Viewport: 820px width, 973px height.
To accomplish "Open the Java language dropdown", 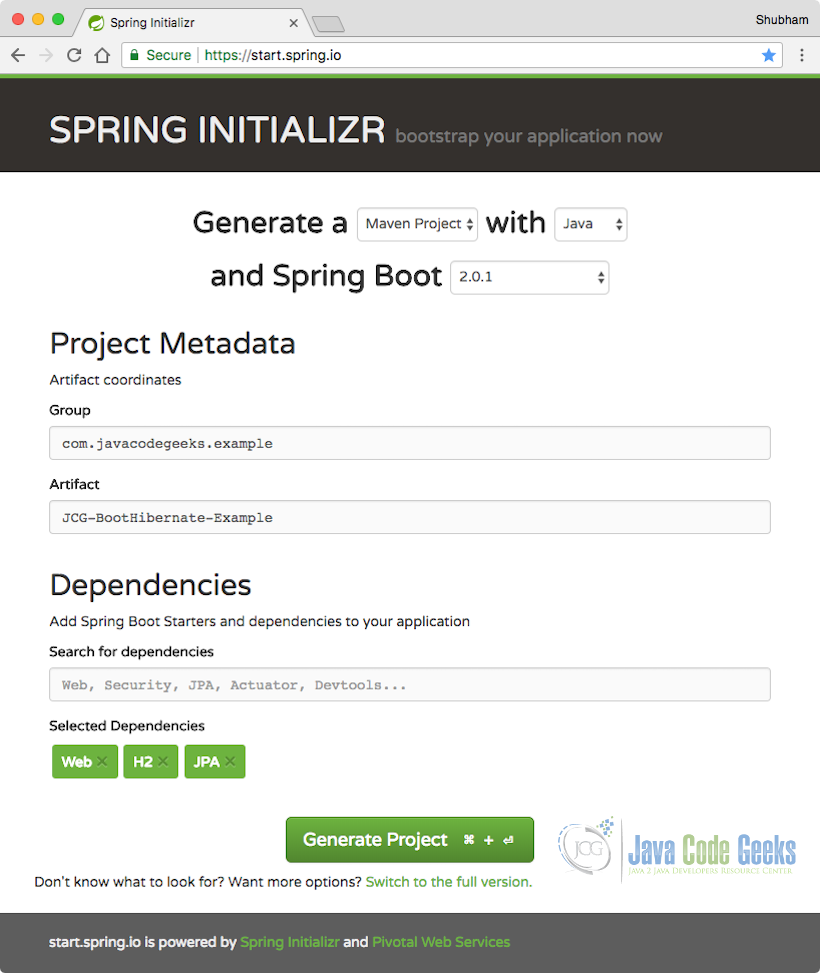I will (x=590, y=224).
